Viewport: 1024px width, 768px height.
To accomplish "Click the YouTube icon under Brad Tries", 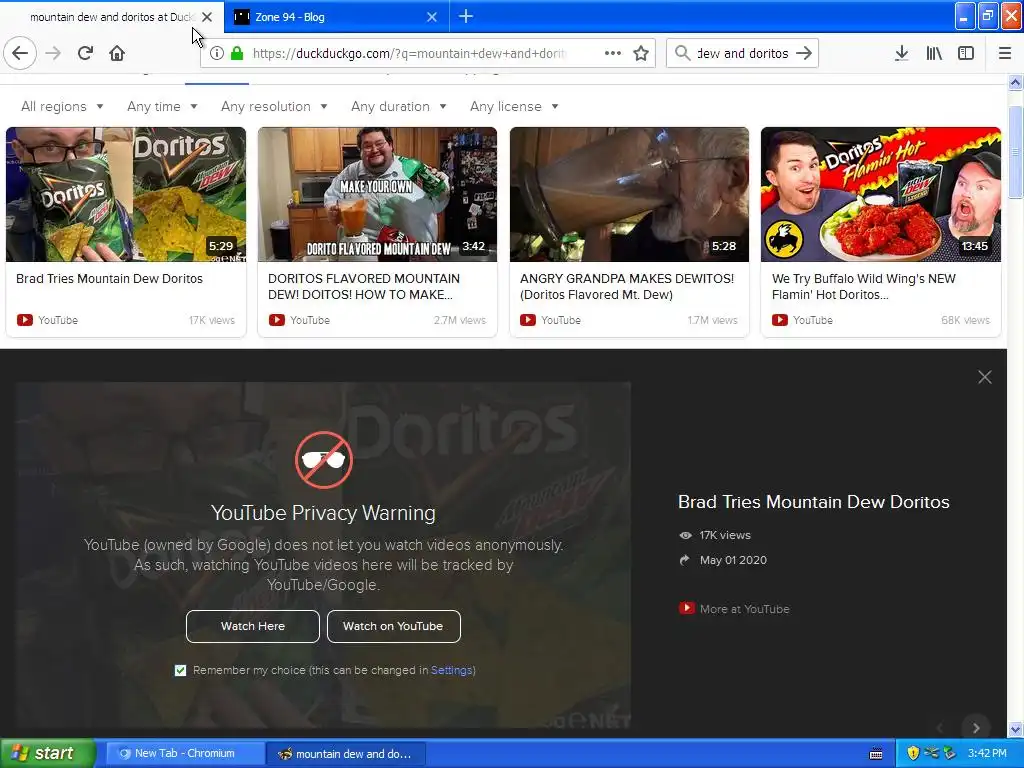I will [x=25, y=320].
